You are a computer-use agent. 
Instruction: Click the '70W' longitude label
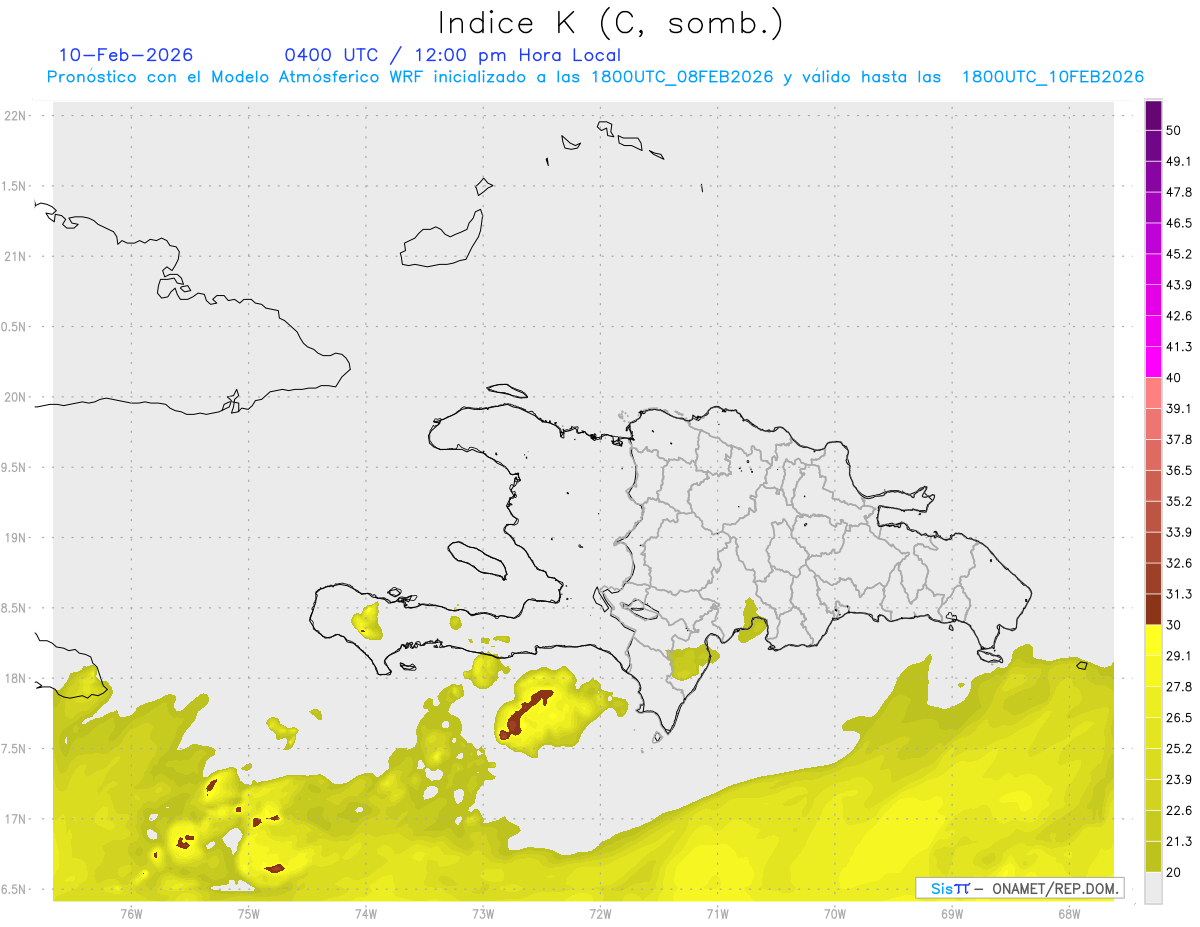835,913
